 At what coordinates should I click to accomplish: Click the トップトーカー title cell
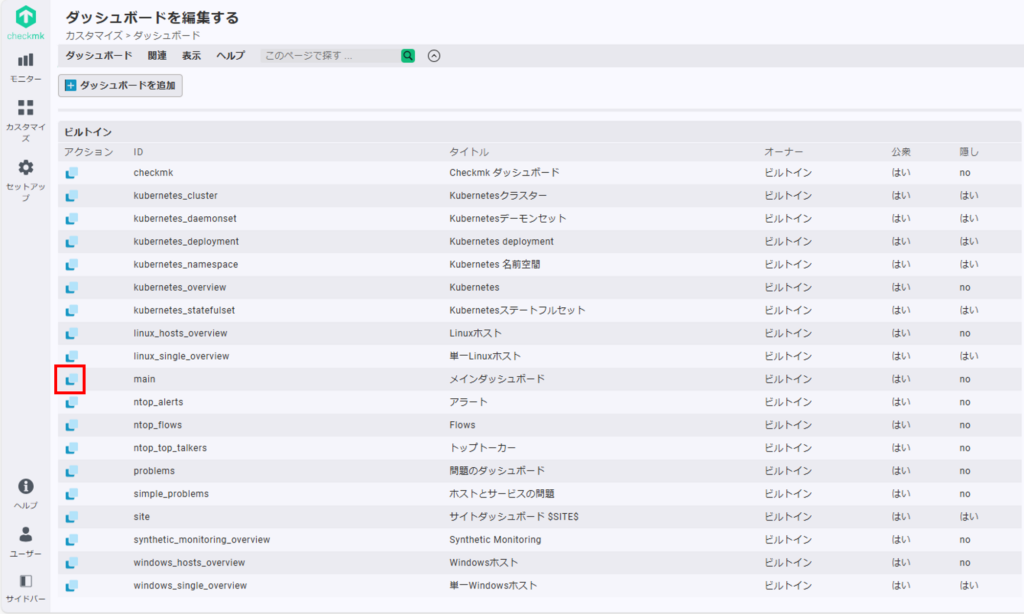click(483, 448)
